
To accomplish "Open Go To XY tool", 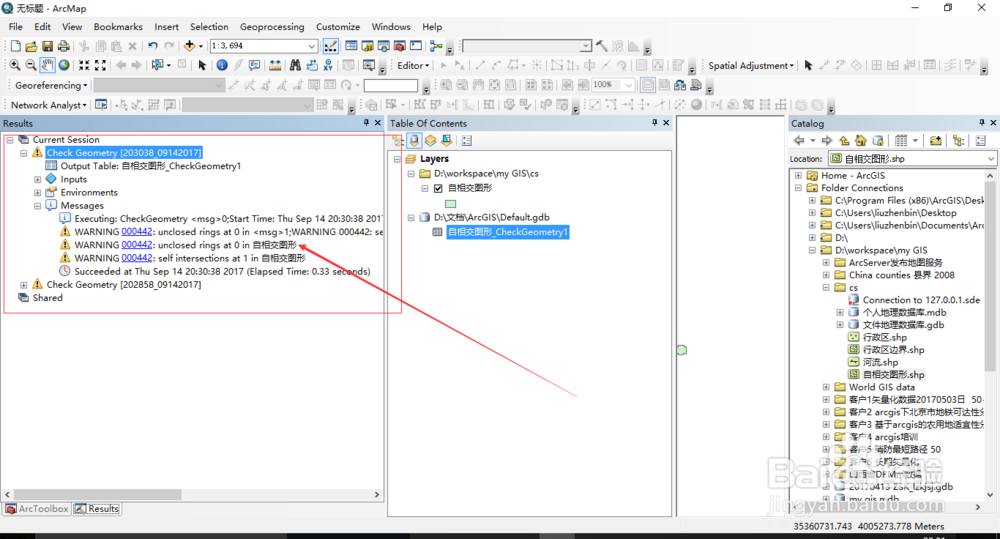I will [328, 65].
